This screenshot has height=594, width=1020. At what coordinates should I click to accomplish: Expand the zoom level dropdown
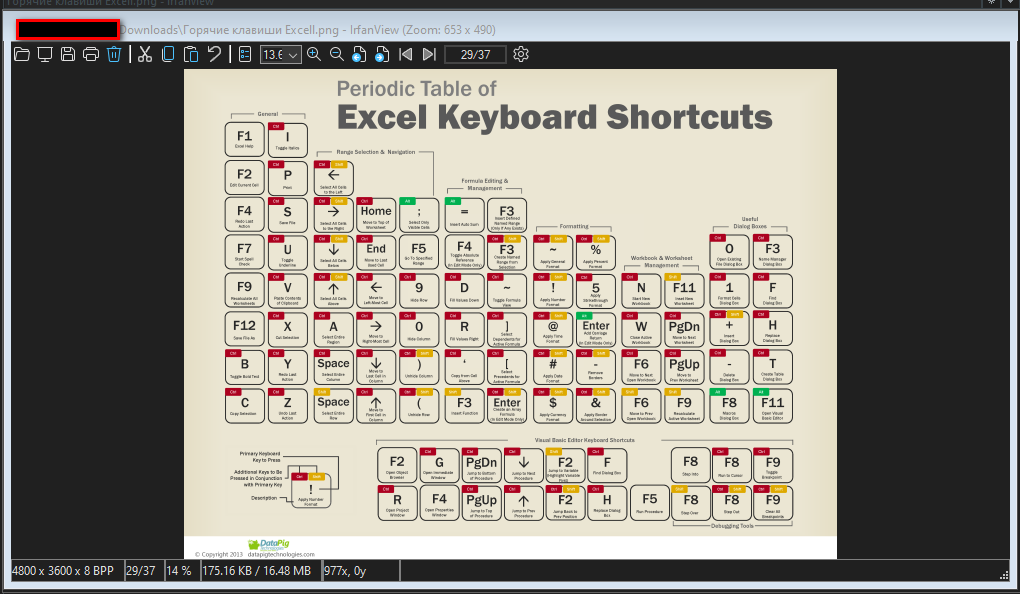293,55
